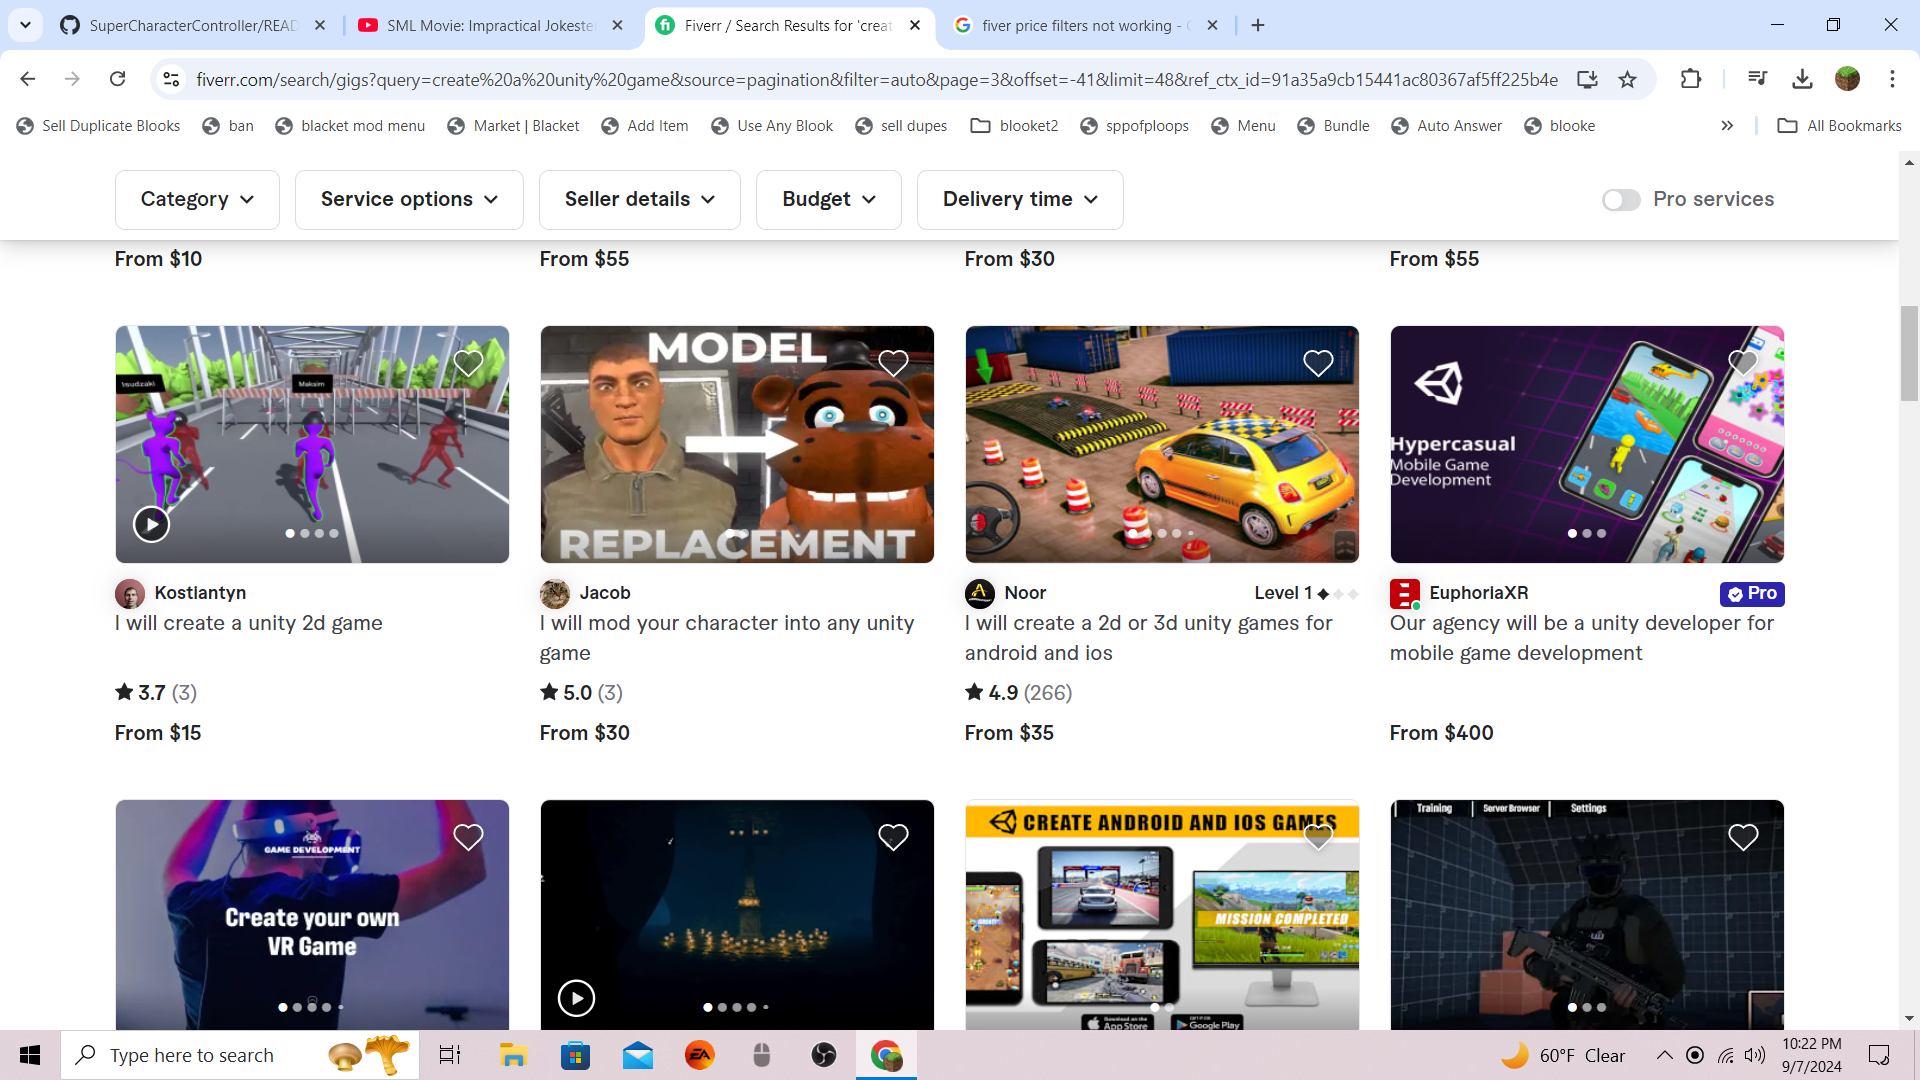Switch to the SuperCharacterController GitHub tab

tap(190, 26)
